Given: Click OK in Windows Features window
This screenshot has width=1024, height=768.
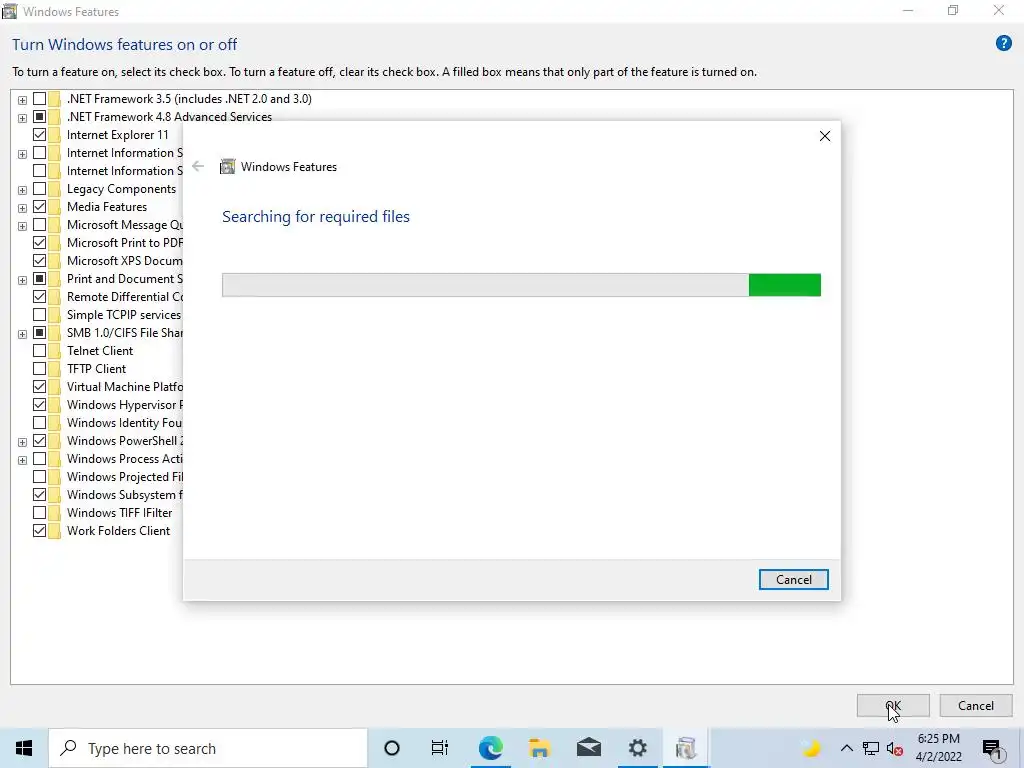Looking at the screenshot, I should (893, 705).
